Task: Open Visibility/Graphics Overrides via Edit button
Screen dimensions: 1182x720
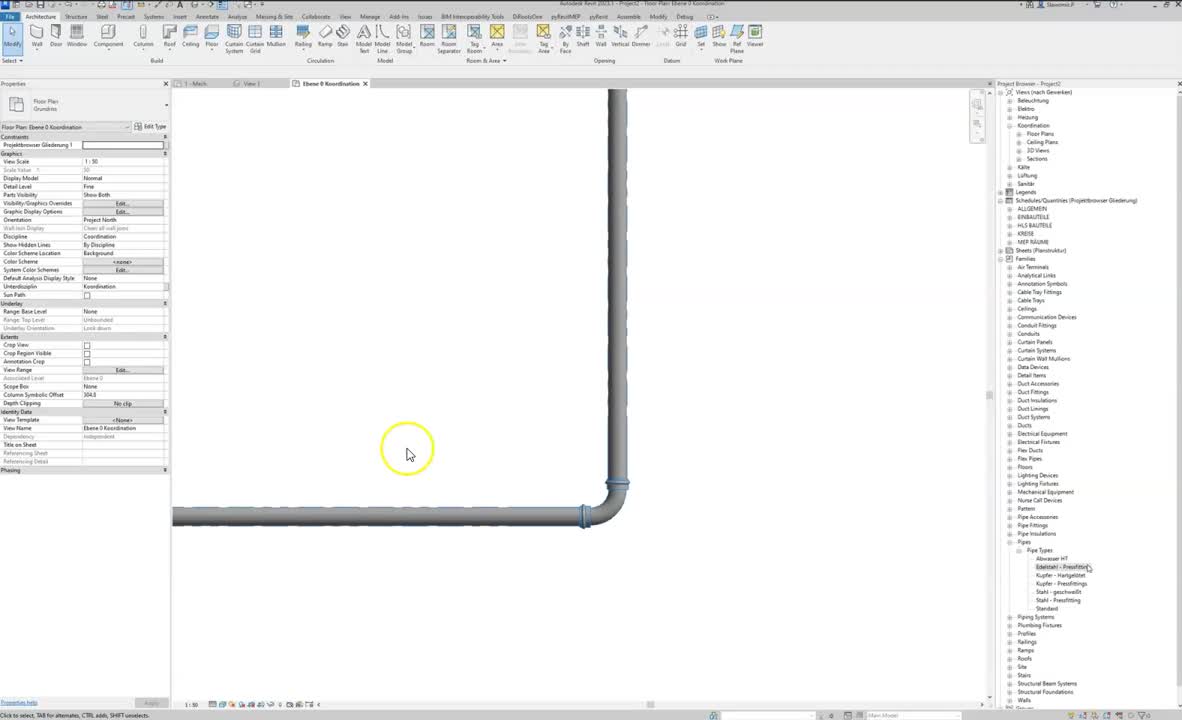Action: (122, 203)
